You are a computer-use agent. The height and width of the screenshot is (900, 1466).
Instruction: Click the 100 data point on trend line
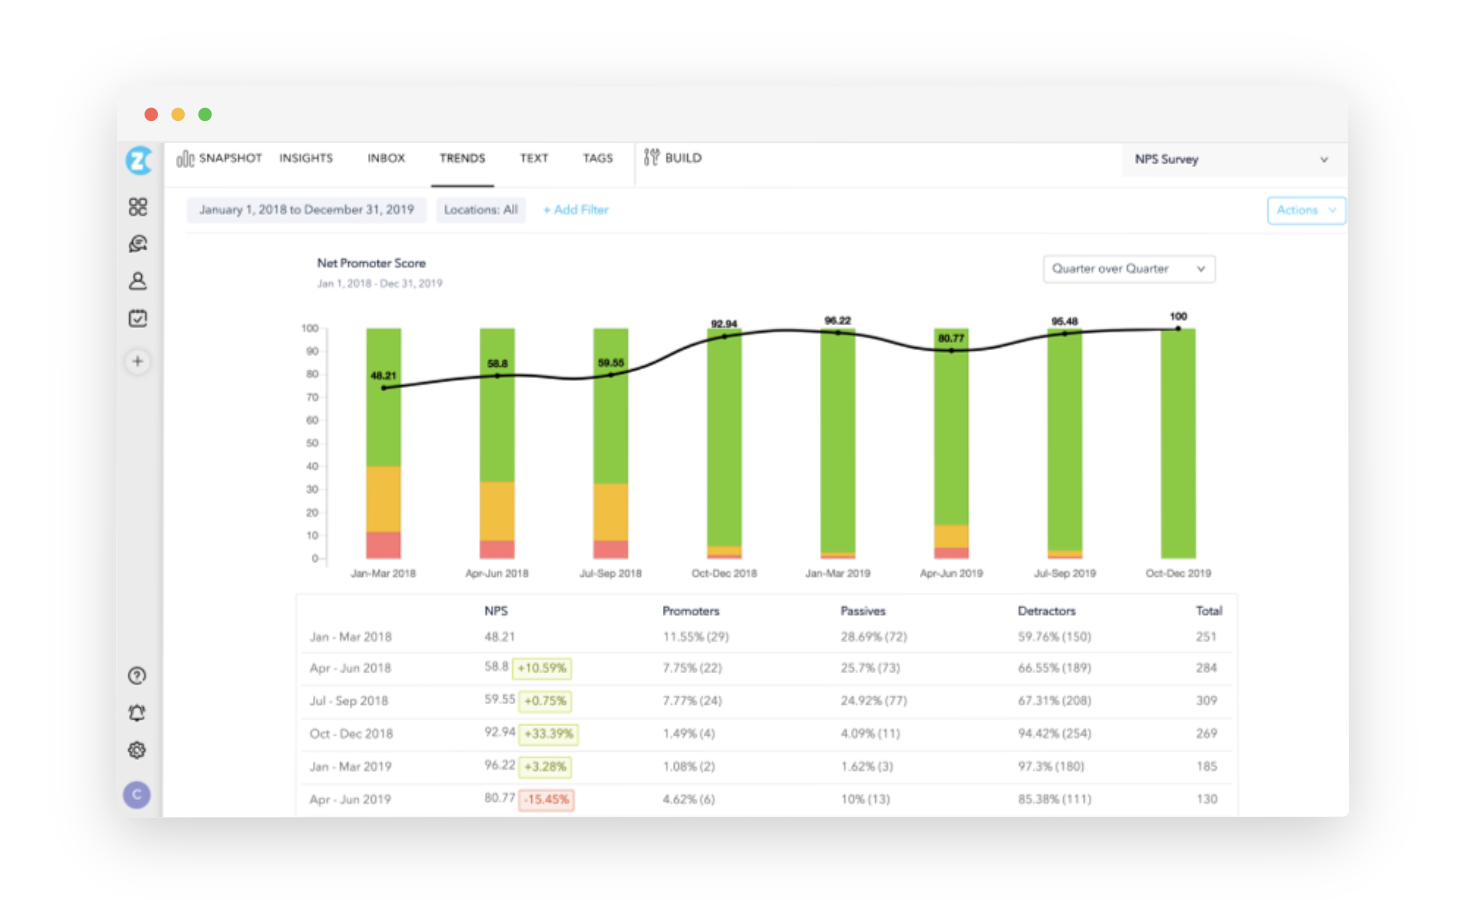pos(1178,328)
